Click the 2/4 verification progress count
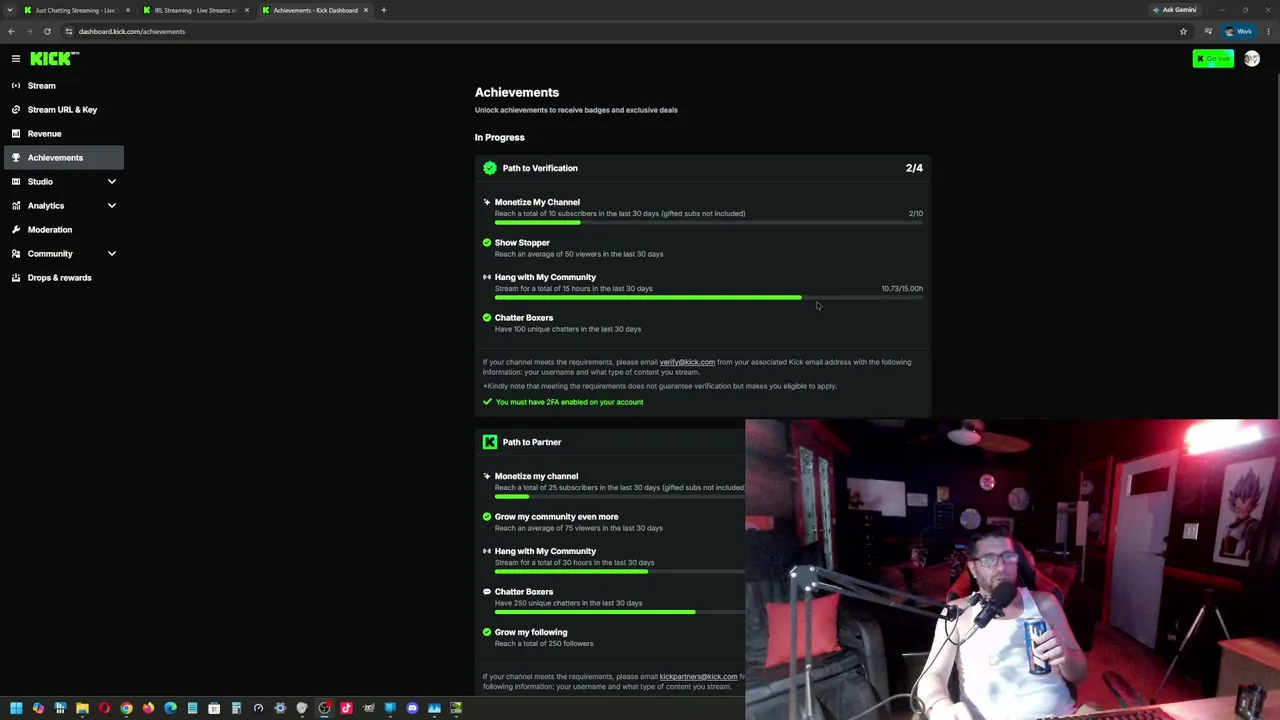This screenshot has width=1280, height=720. click(914, 168)
